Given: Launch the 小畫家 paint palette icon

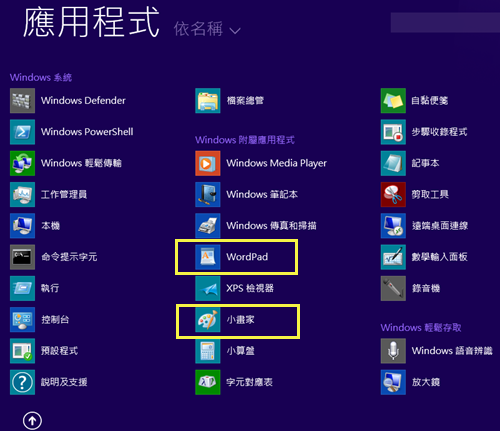Looking at the screenshot, I should 208,320.
